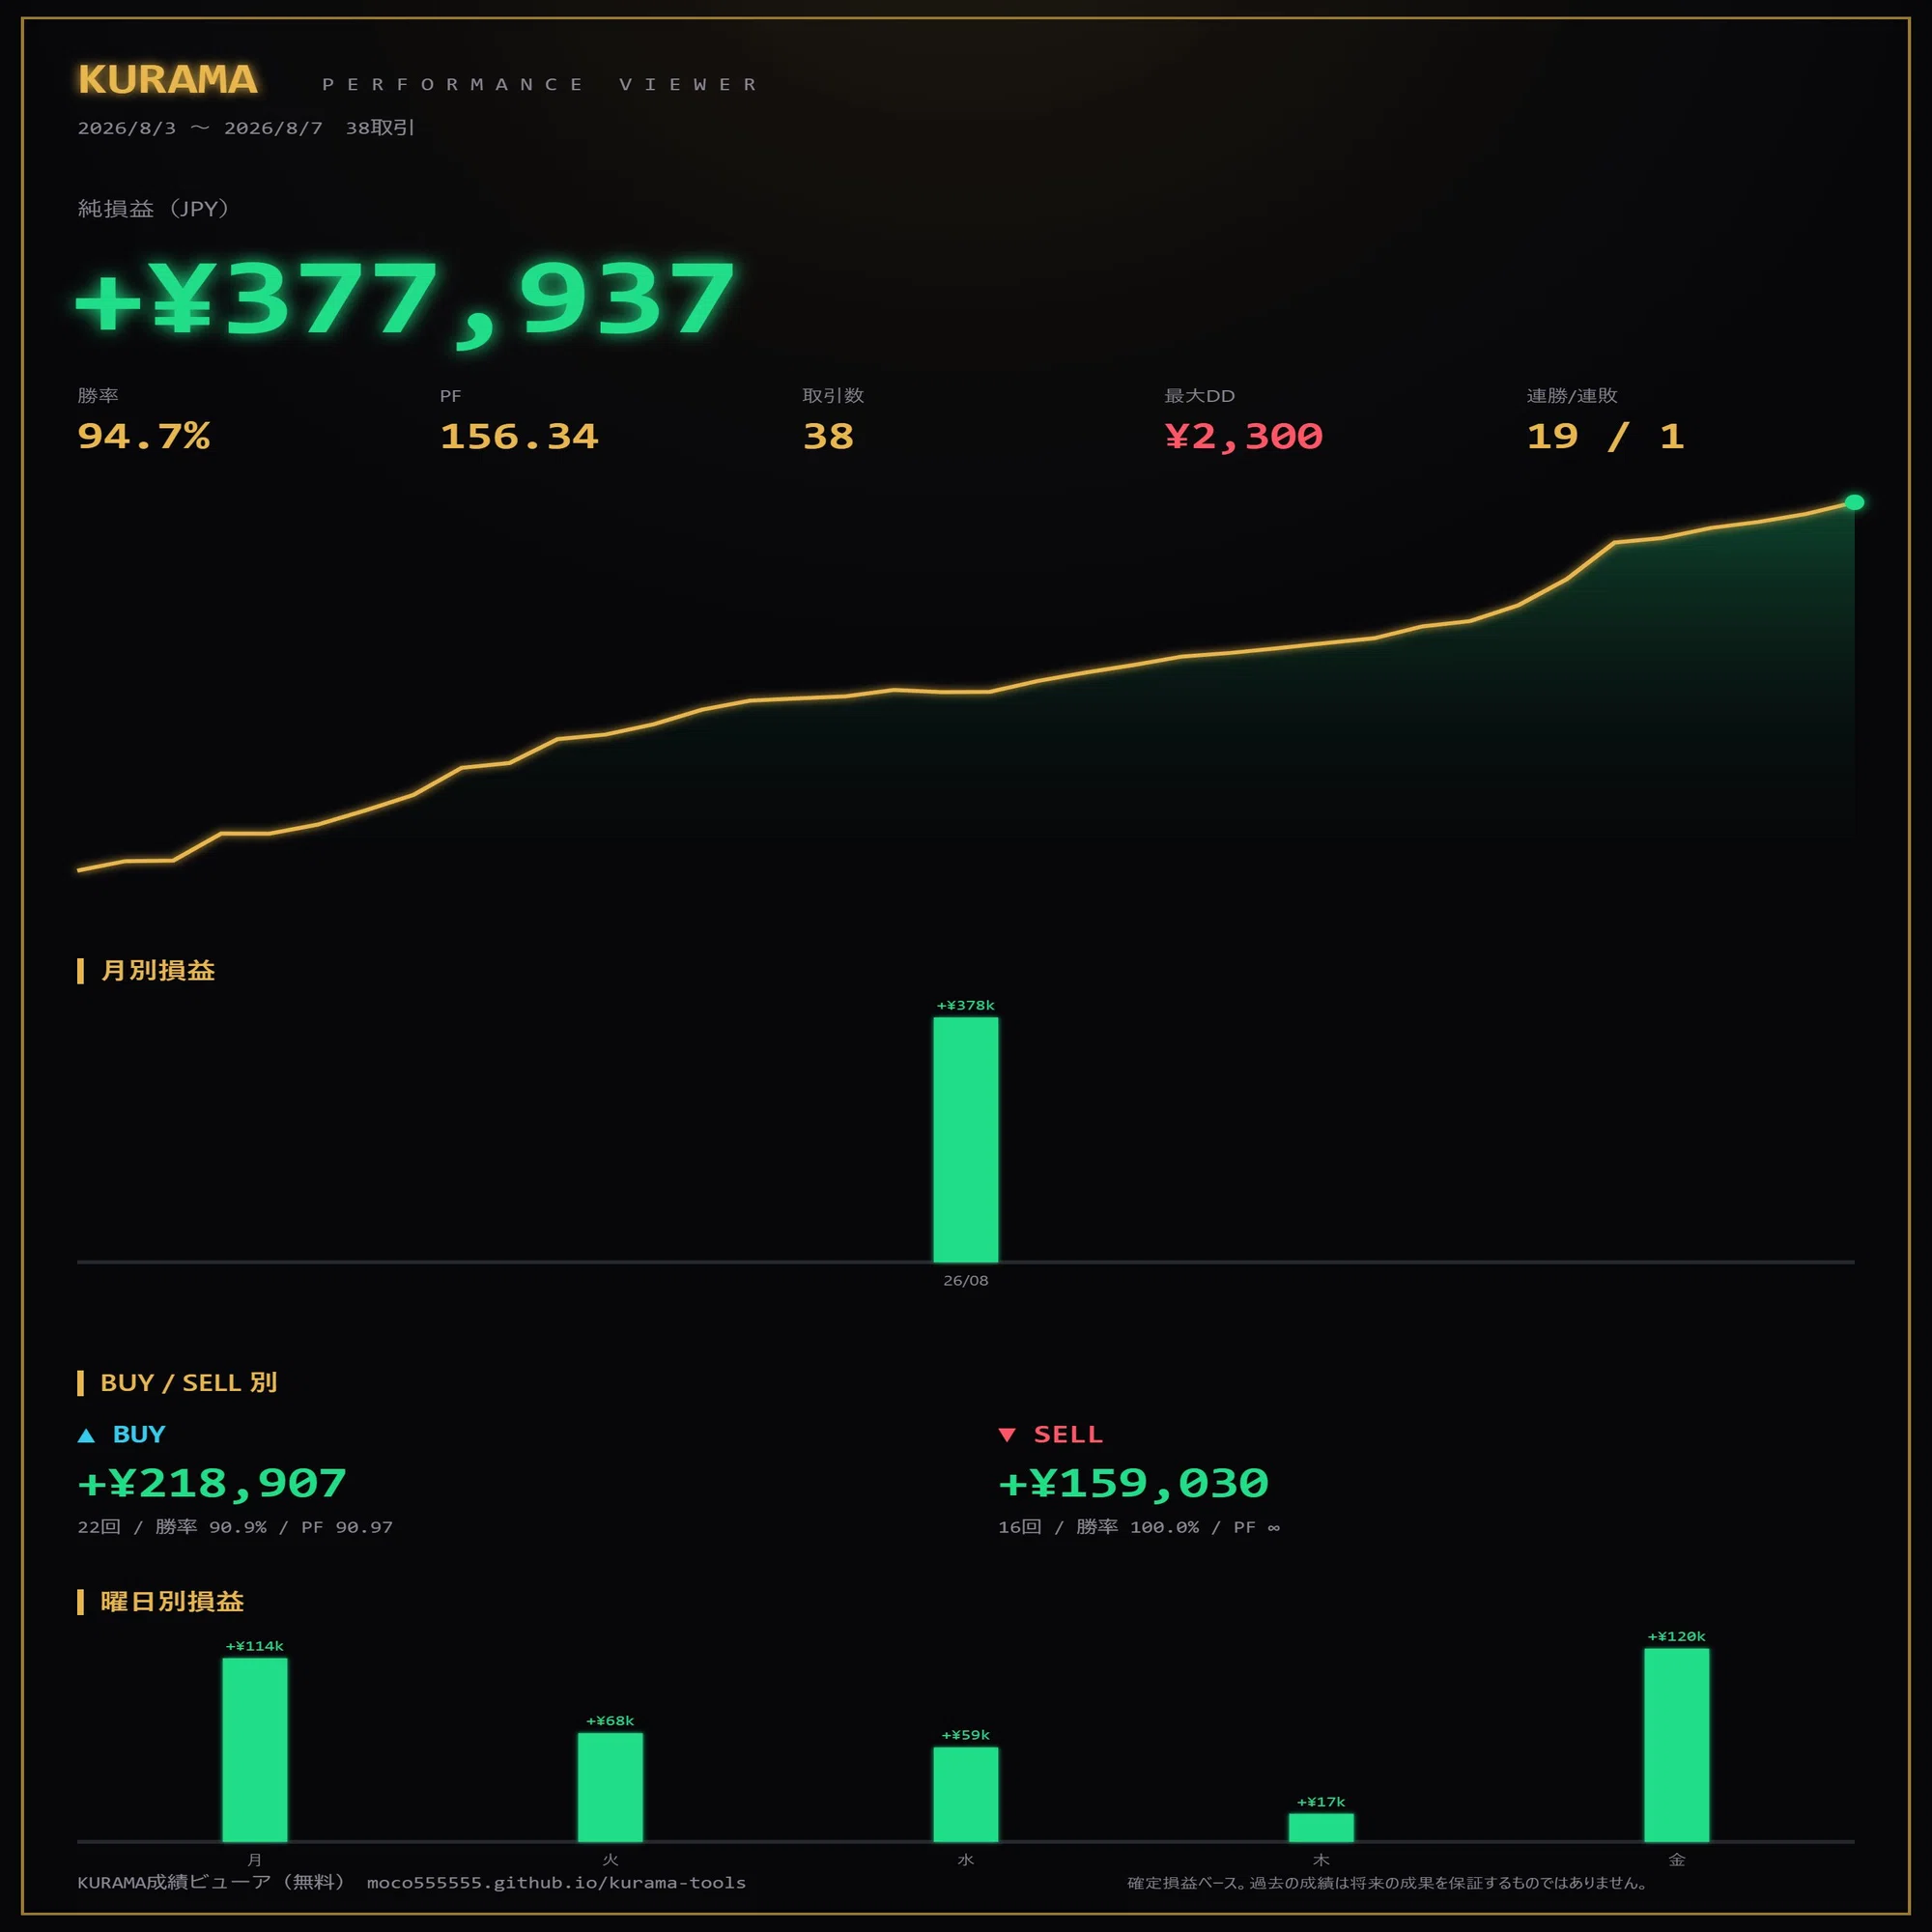Click the 金 weekday axis label
The image size is (1932, 1932).
point(1677,1860)
